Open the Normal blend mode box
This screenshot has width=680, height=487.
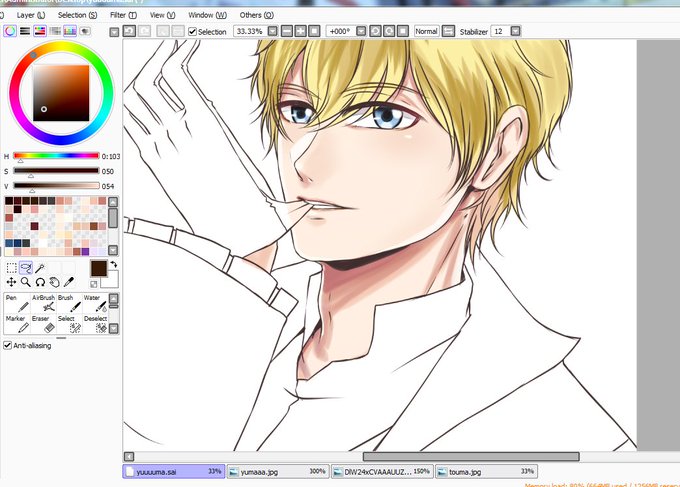426,31
